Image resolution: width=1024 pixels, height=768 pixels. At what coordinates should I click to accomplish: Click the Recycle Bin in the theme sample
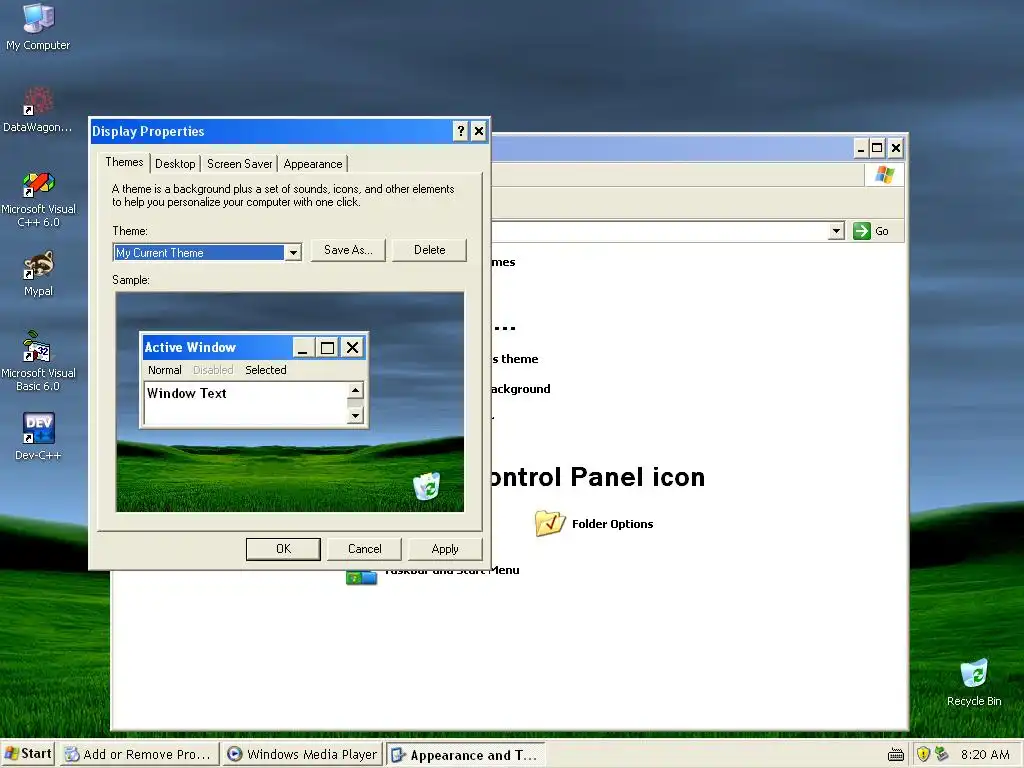coord(426,486)
